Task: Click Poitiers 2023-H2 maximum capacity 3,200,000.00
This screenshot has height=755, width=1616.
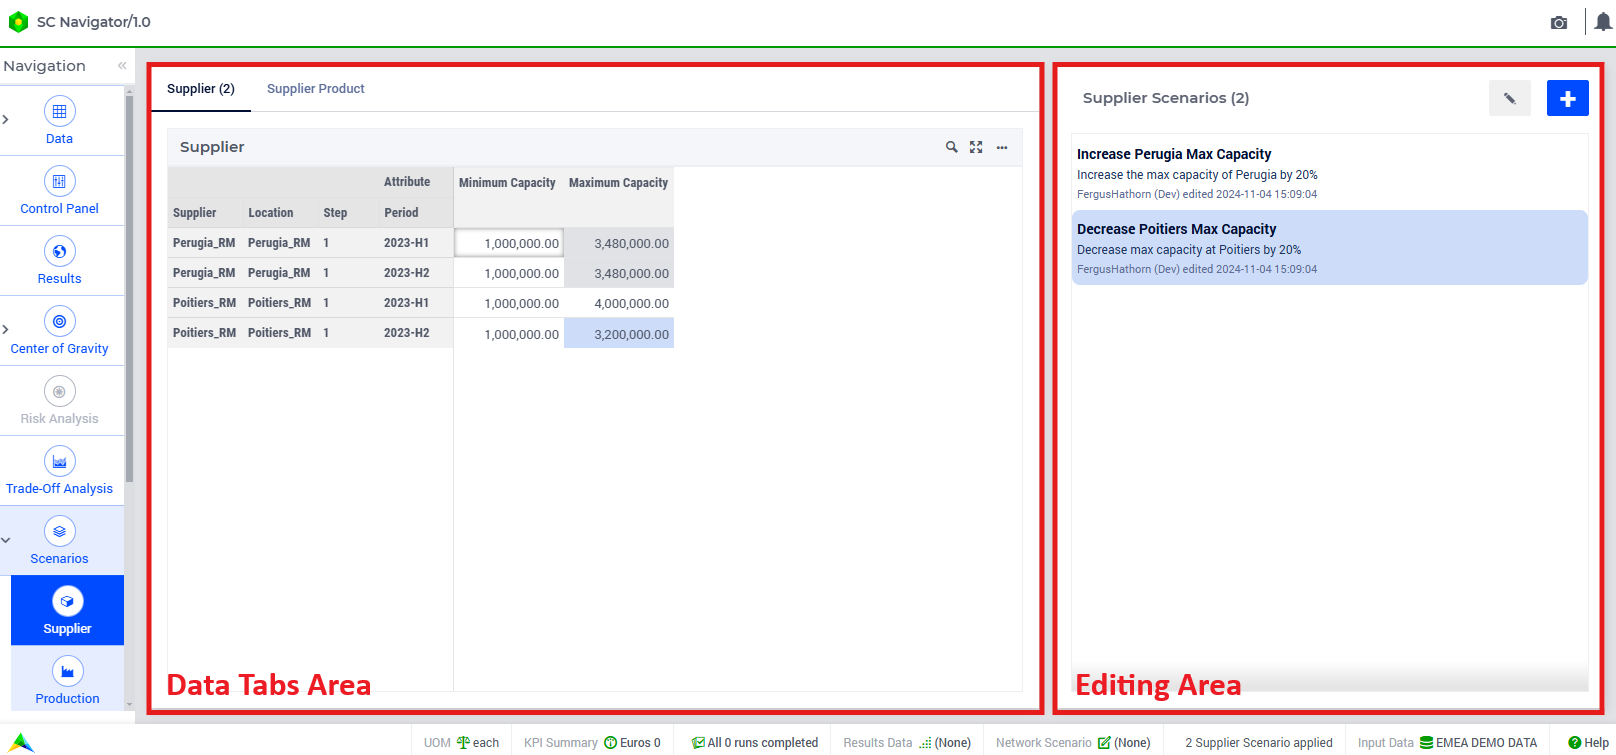Action: (619, 333)
